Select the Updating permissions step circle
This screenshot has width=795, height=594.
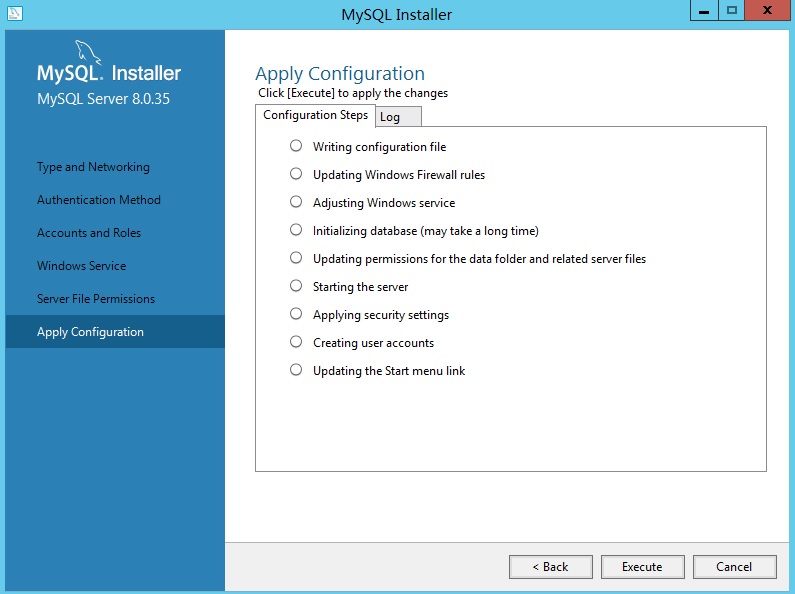click(x=296, y=257)
